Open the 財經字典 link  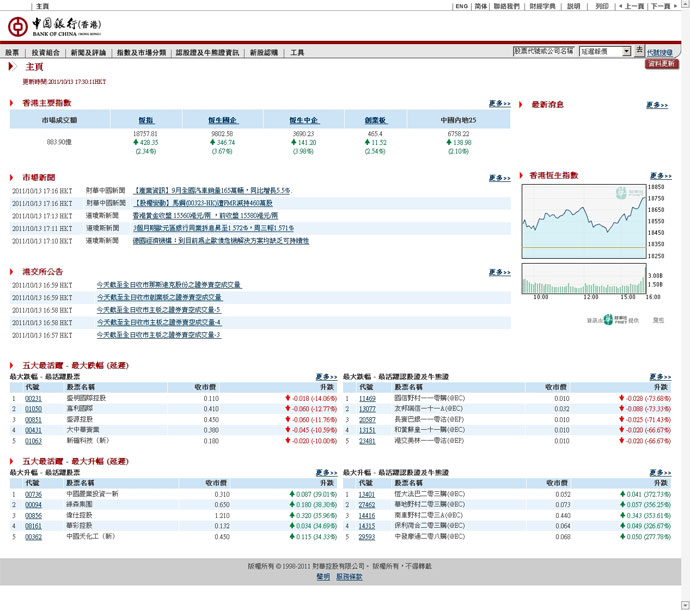click(x=543, y=6)
